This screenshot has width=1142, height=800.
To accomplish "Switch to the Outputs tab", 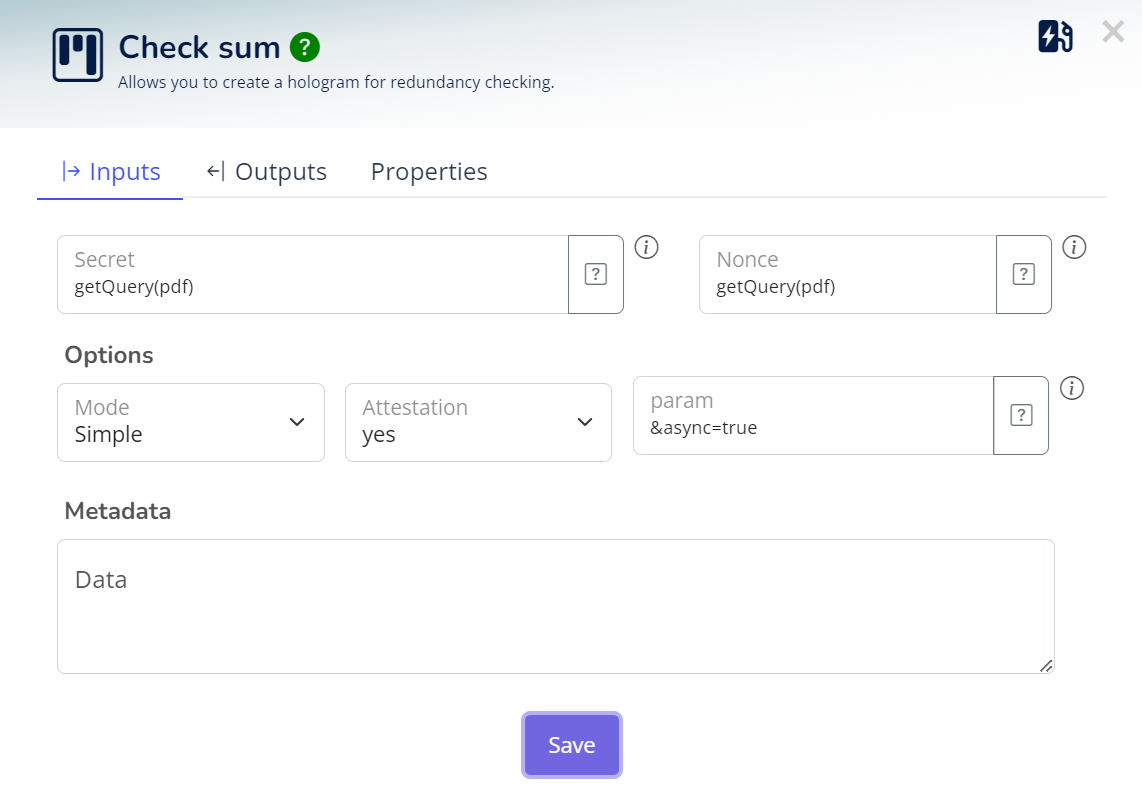I will tap(267, 172).
